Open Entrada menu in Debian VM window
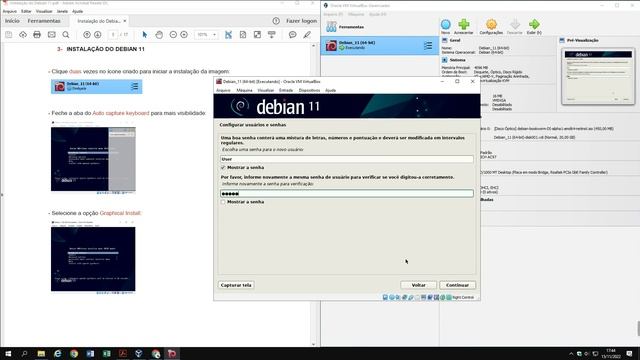 (x=286, y=90)
